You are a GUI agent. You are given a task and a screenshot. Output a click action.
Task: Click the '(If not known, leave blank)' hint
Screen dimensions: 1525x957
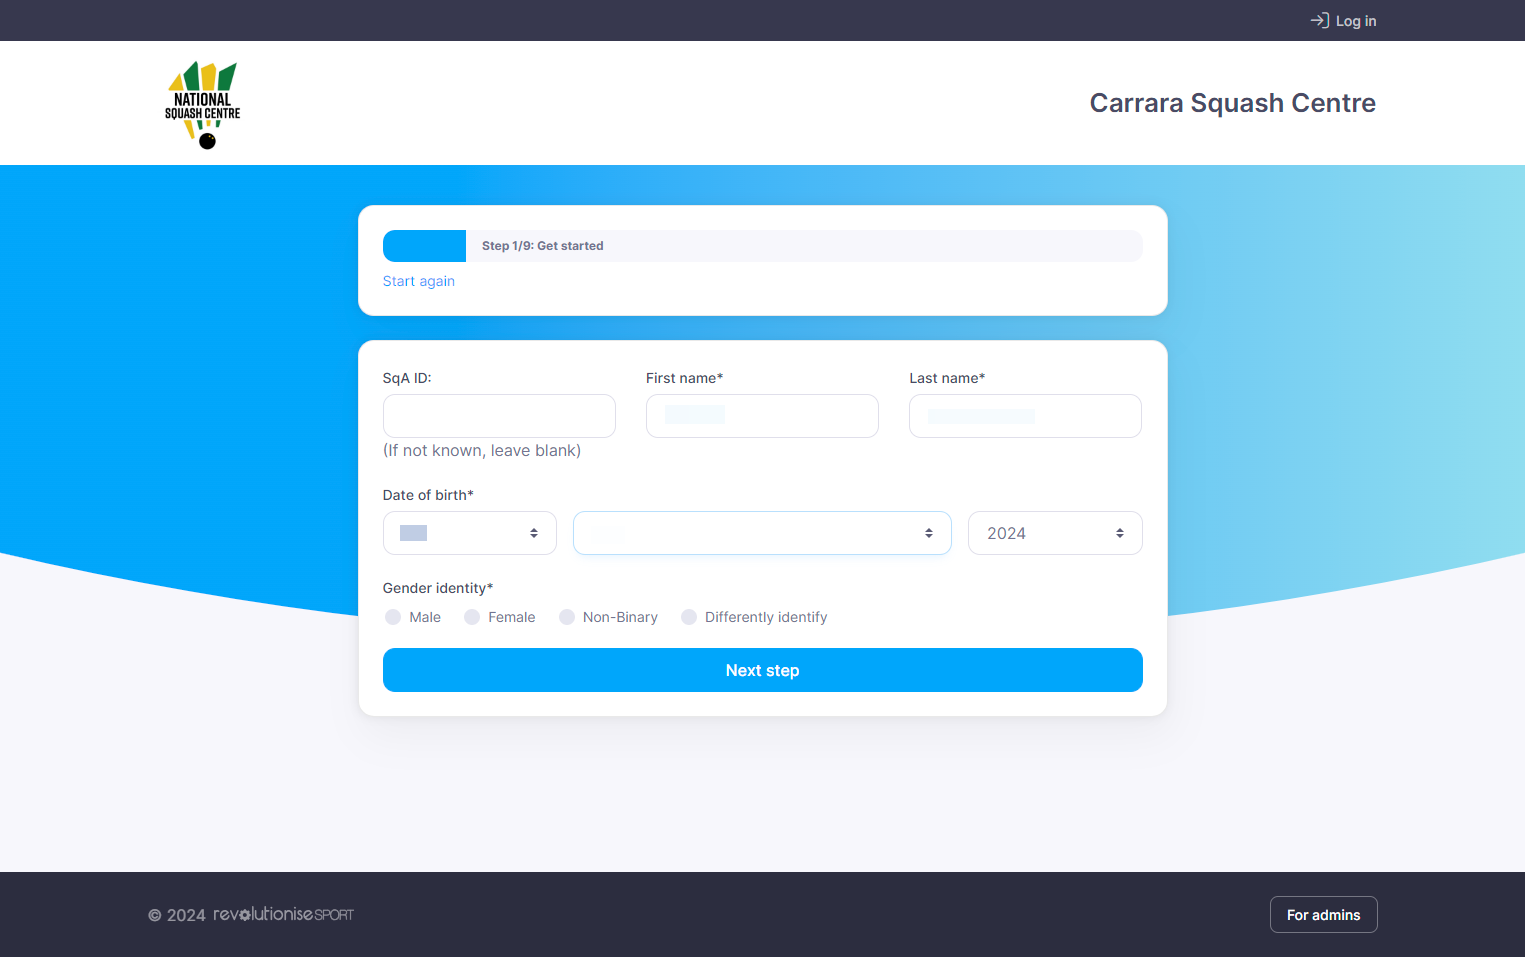[x=482, y=451]
